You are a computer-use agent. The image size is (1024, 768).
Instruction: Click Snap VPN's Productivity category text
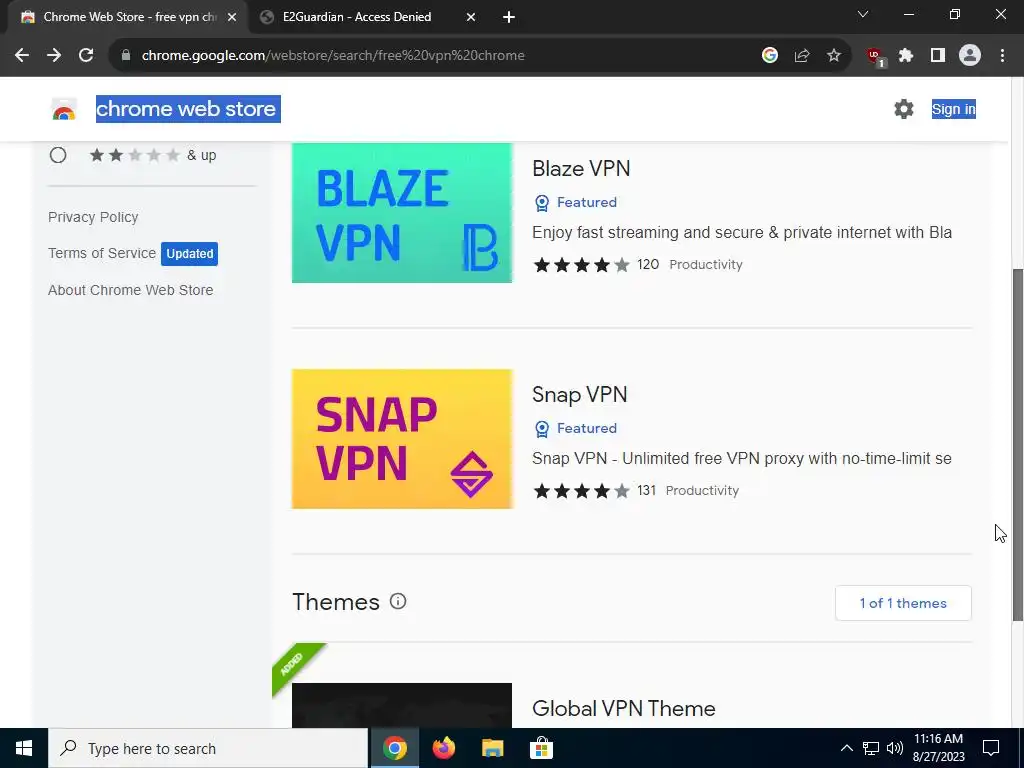click(x=702, y=490)
